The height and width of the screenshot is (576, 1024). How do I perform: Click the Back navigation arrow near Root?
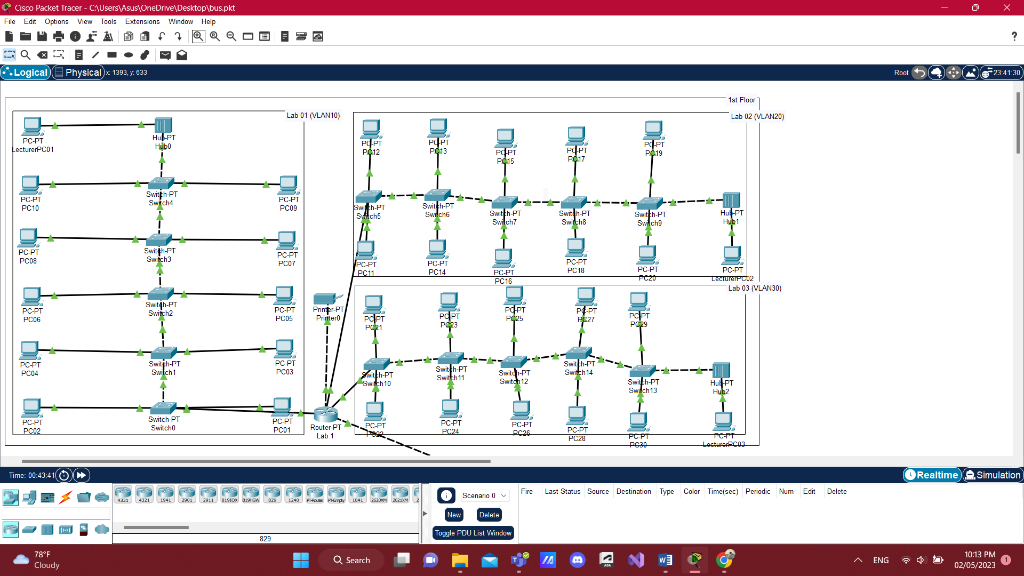click(919, 72)
